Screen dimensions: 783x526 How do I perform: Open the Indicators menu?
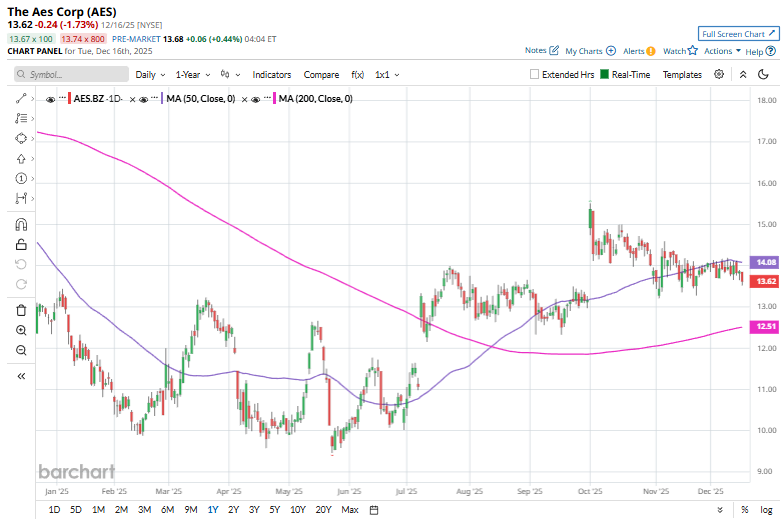point(272,74)
